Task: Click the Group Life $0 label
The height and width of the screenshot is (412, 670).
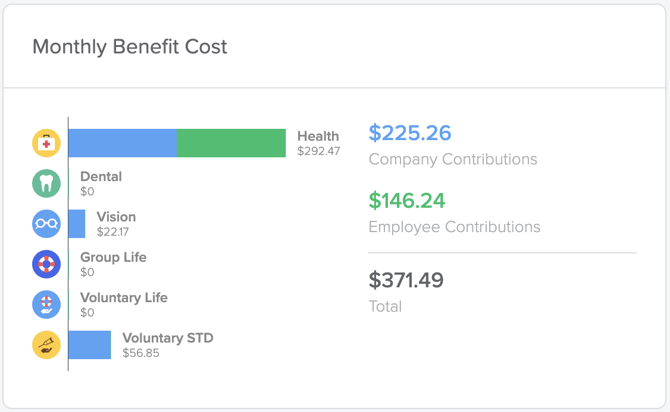Action: tap(113, 264)
